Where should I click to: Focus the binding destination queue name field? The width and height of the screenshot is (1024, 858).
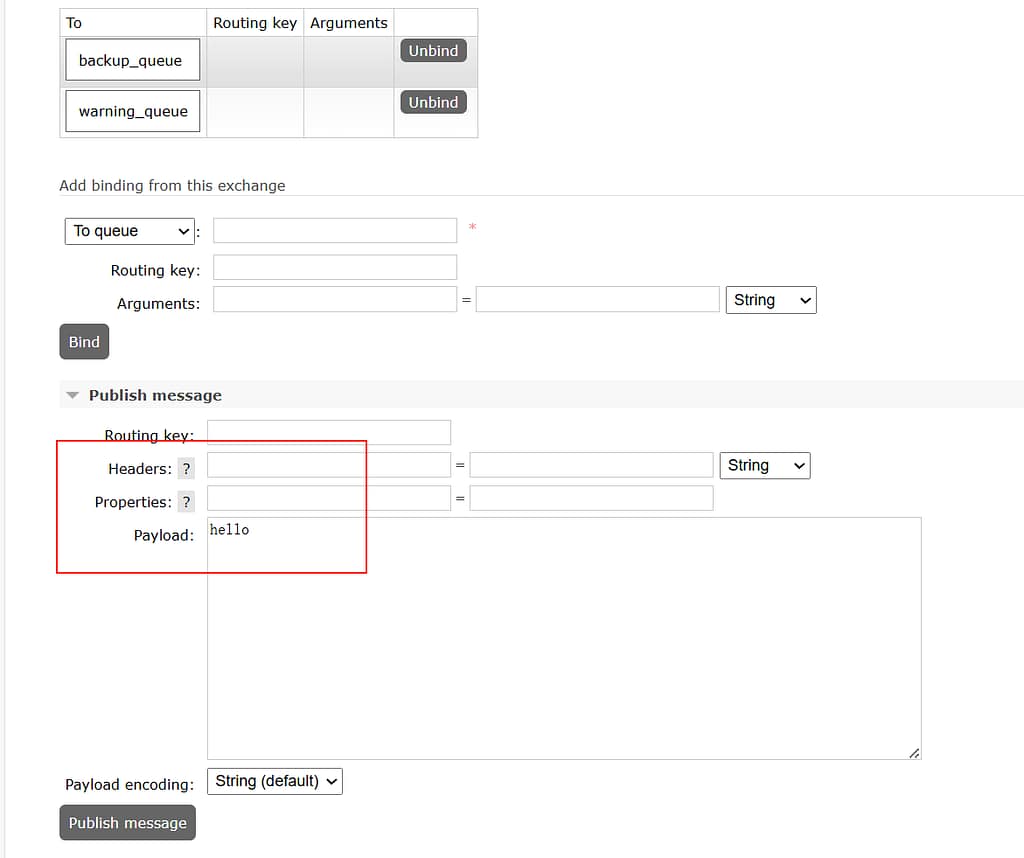point(334,231)
